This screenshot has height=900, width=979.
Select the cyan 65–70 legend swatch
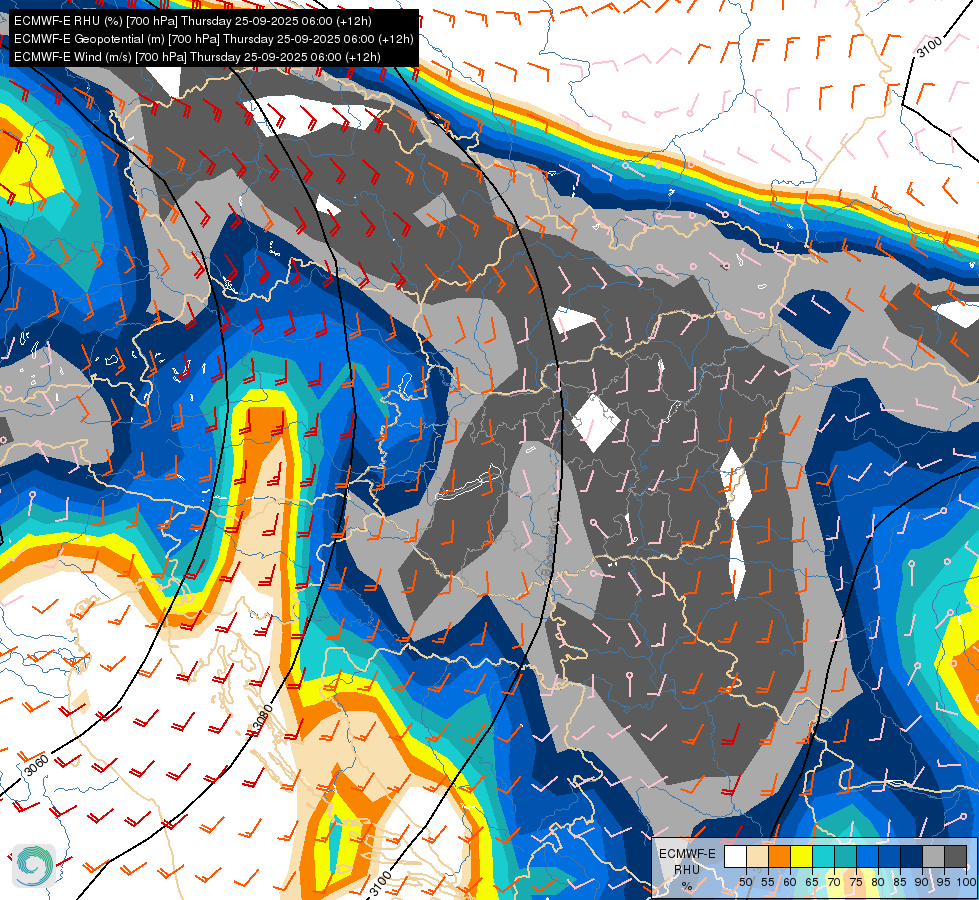(824, 856)
